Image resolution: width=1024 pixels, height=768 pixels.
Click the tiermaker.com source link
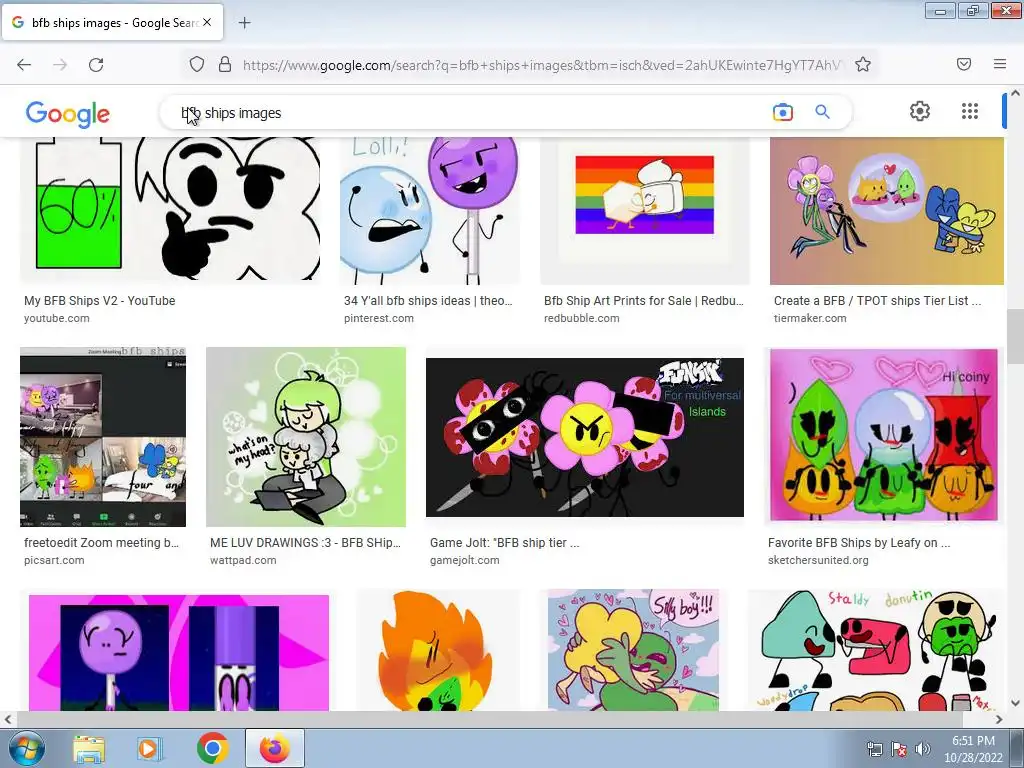pos(810,318)
